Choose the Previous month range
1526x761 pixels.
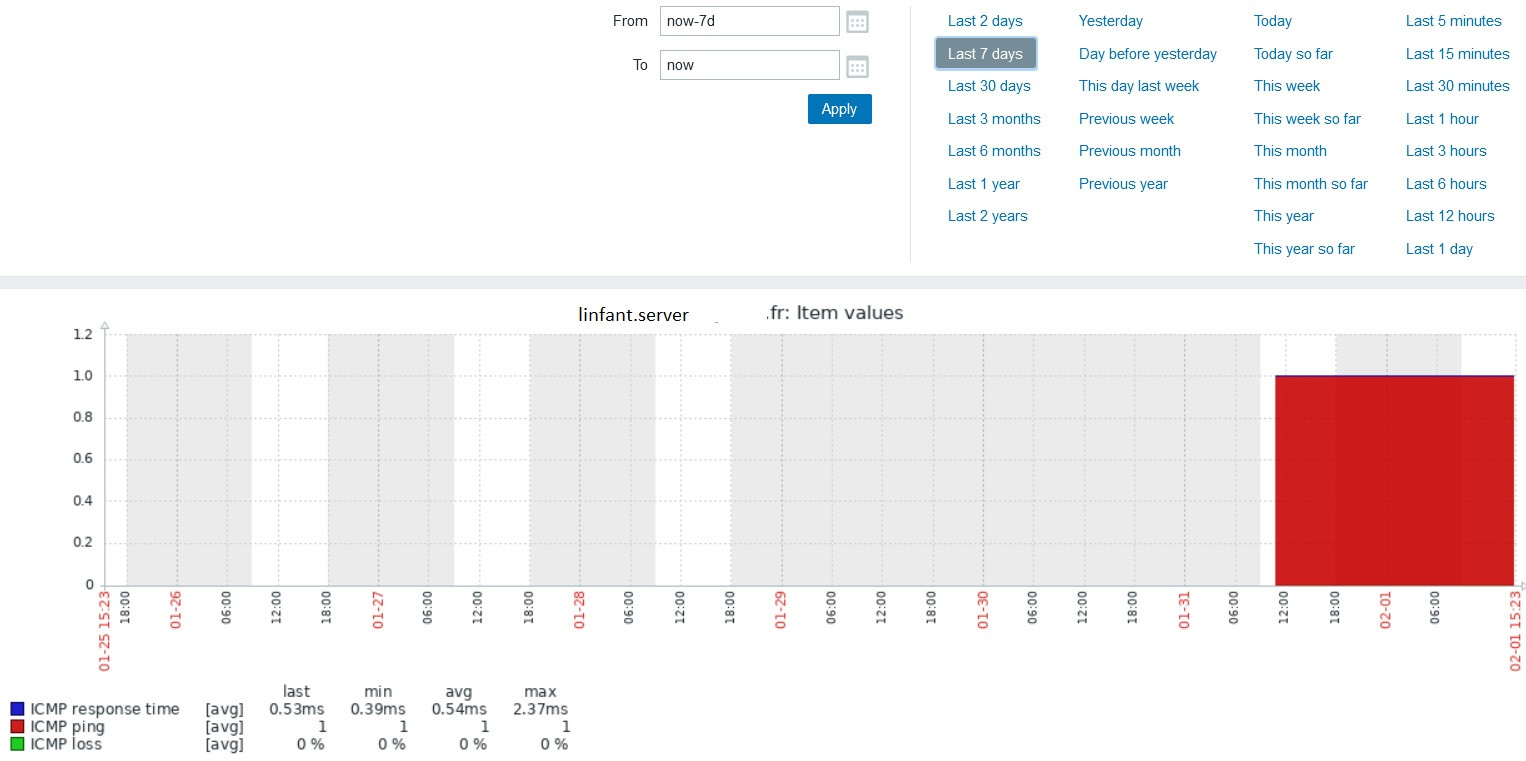[1129, 151]
